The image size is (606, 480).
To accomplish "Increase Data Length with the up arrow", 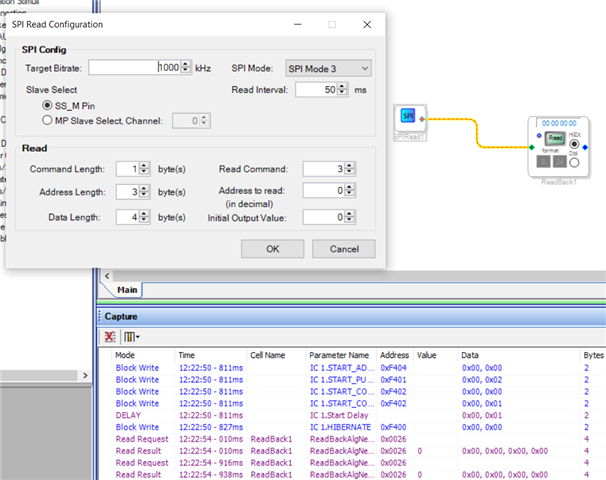I will coord(144,214).
